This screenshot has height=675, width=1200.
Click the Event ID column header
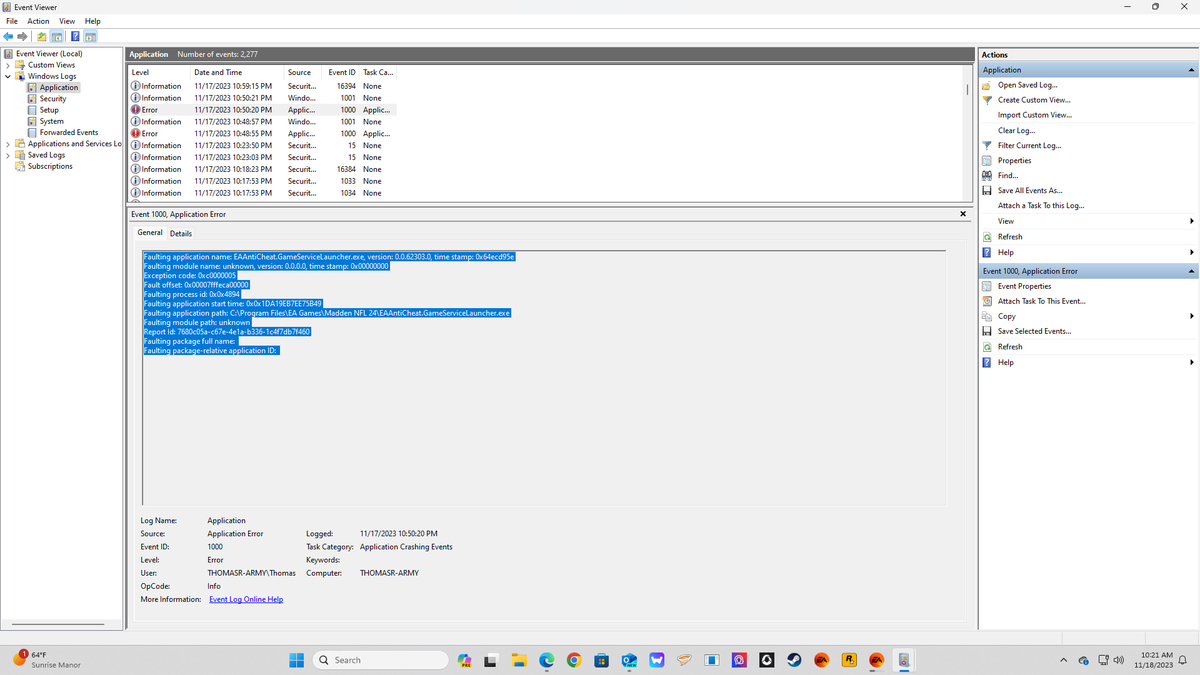click(x=342, y=72)
